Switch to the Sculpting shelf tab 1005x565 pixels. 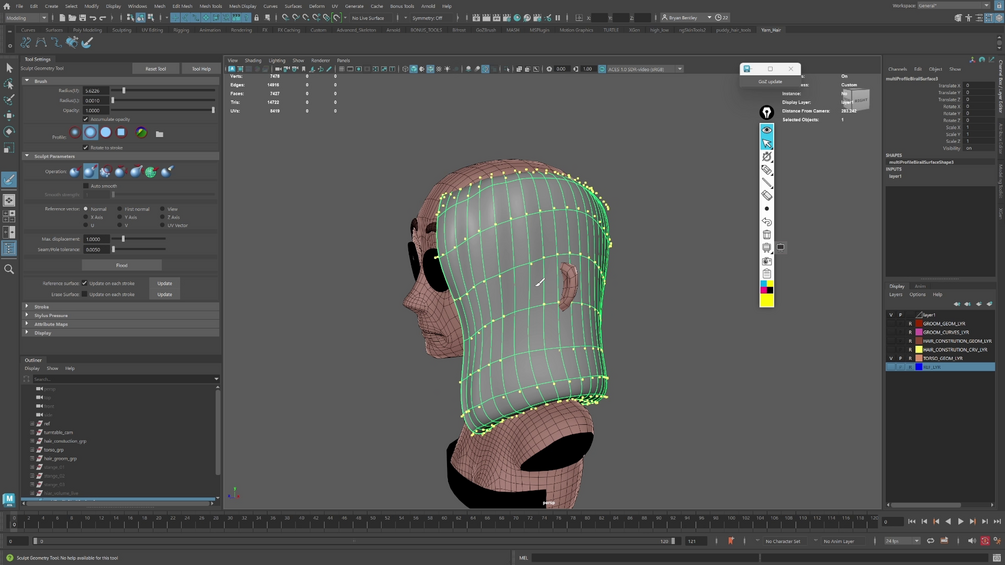[x=121, y=30]
